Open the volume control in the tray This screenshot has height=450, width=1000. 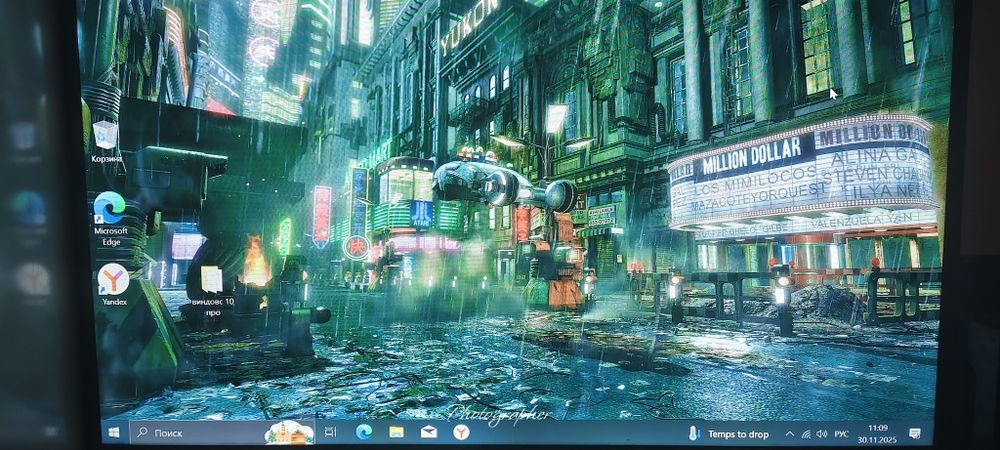tap(821, 434)
